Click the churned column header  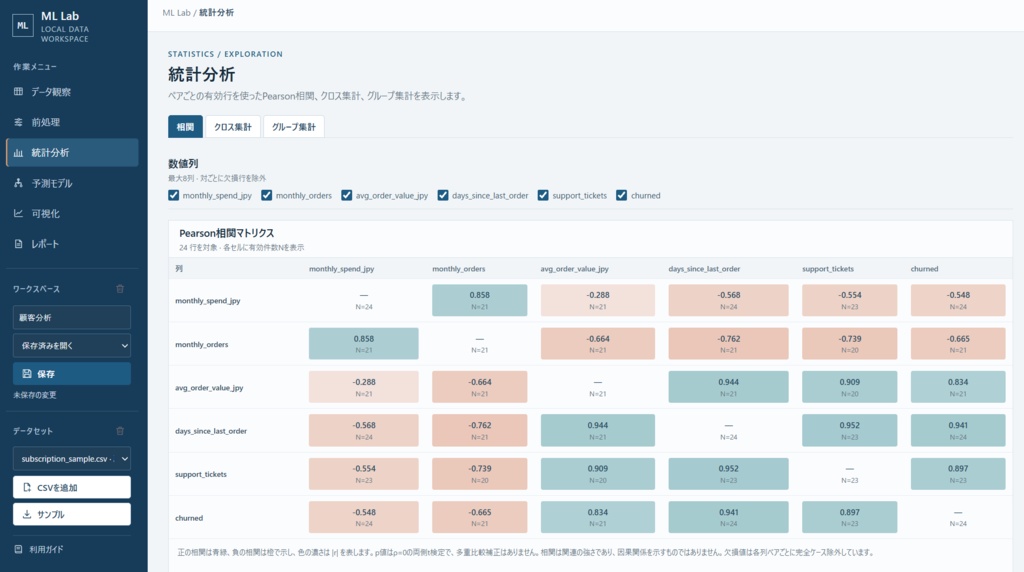924,268
